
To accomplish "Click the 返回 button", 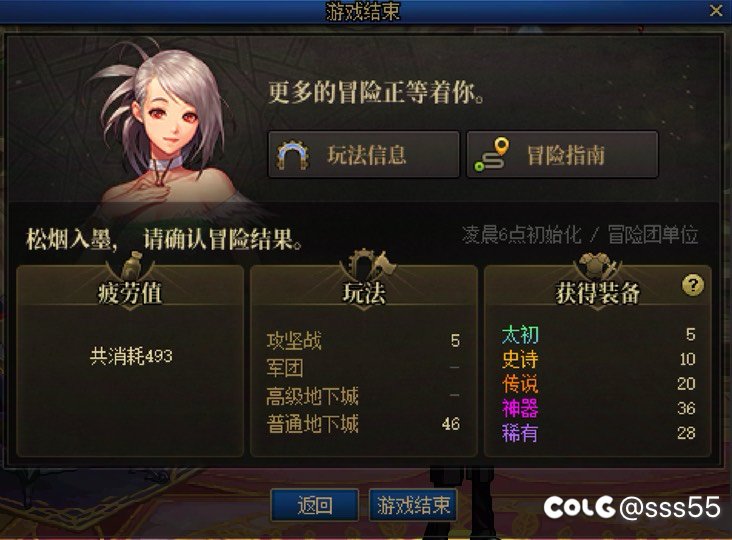I will [x=315, y=505].
